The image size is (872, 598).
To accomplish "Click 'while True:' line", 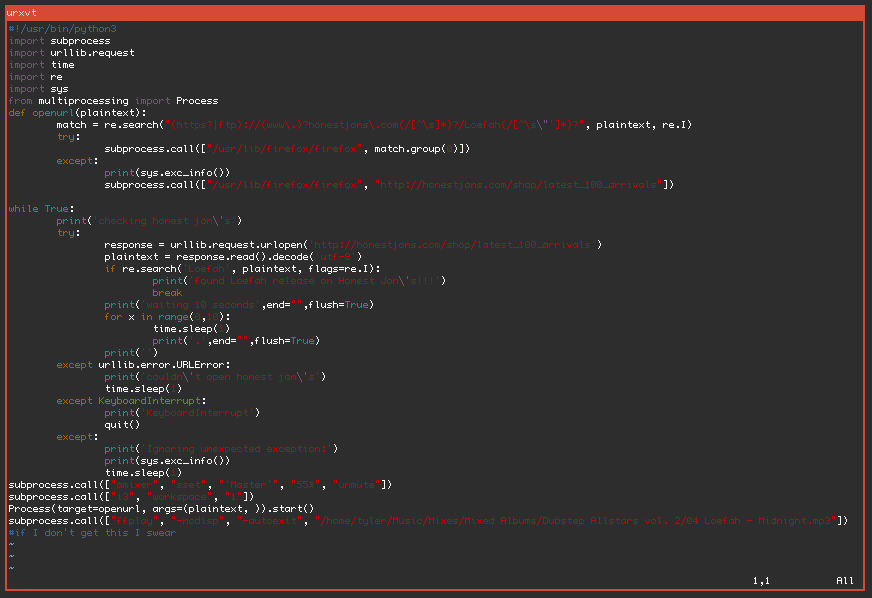I will 41,209.
